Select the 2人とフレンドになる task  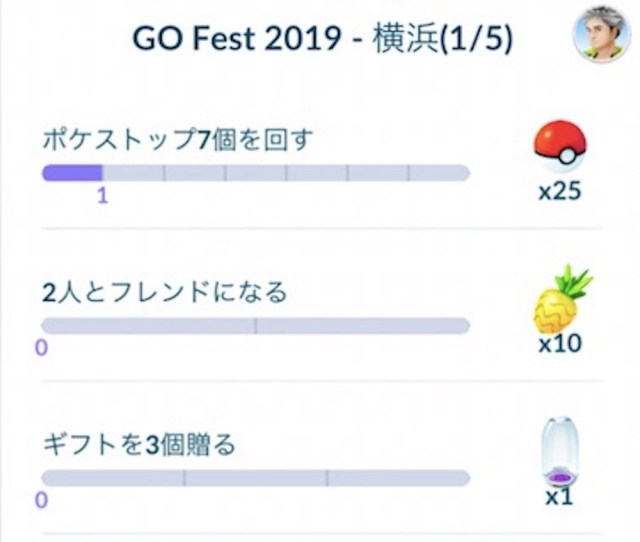click(x=164, y=292)
